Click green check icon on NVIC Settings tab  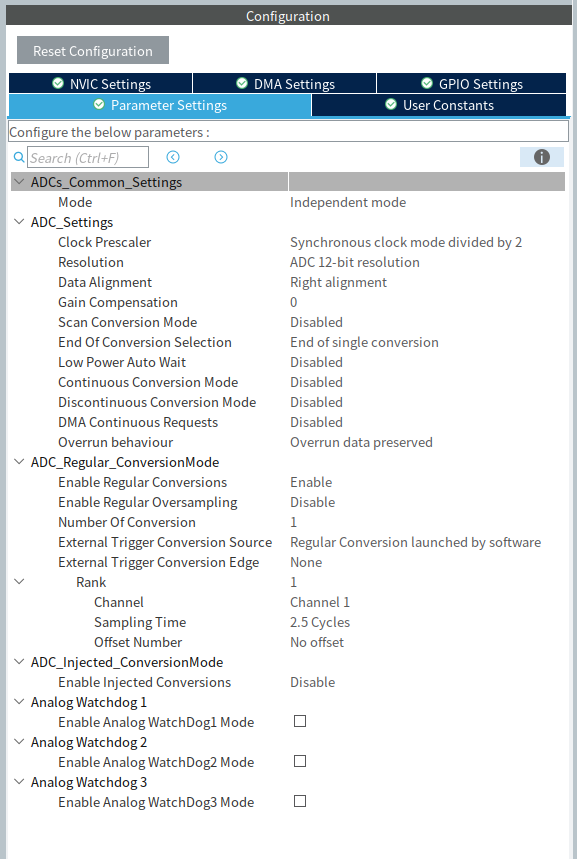pos(58,83)
